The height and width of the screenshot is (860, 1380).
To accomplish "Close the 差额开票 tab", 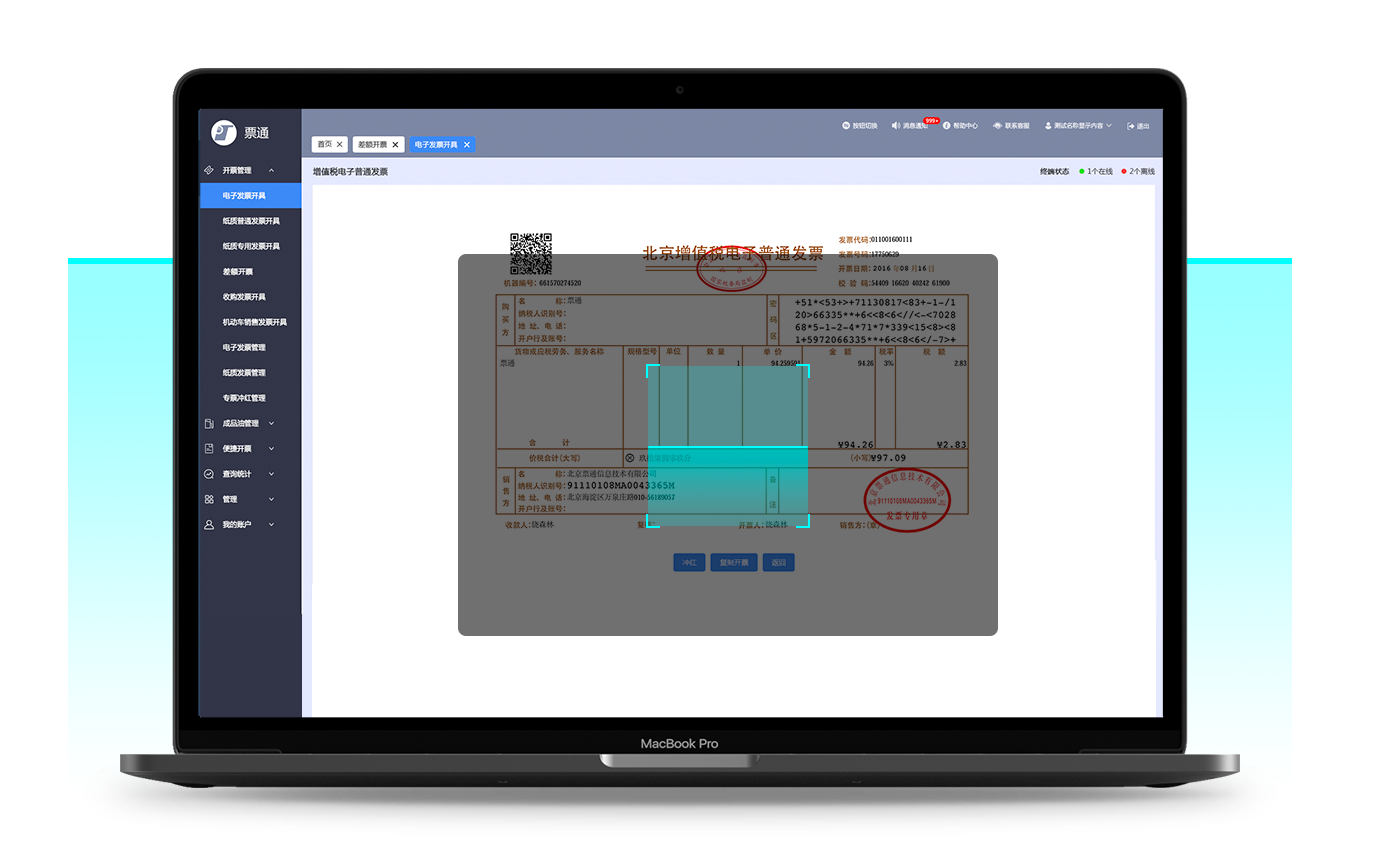I will pyautogui.click(x=395, y=145).
